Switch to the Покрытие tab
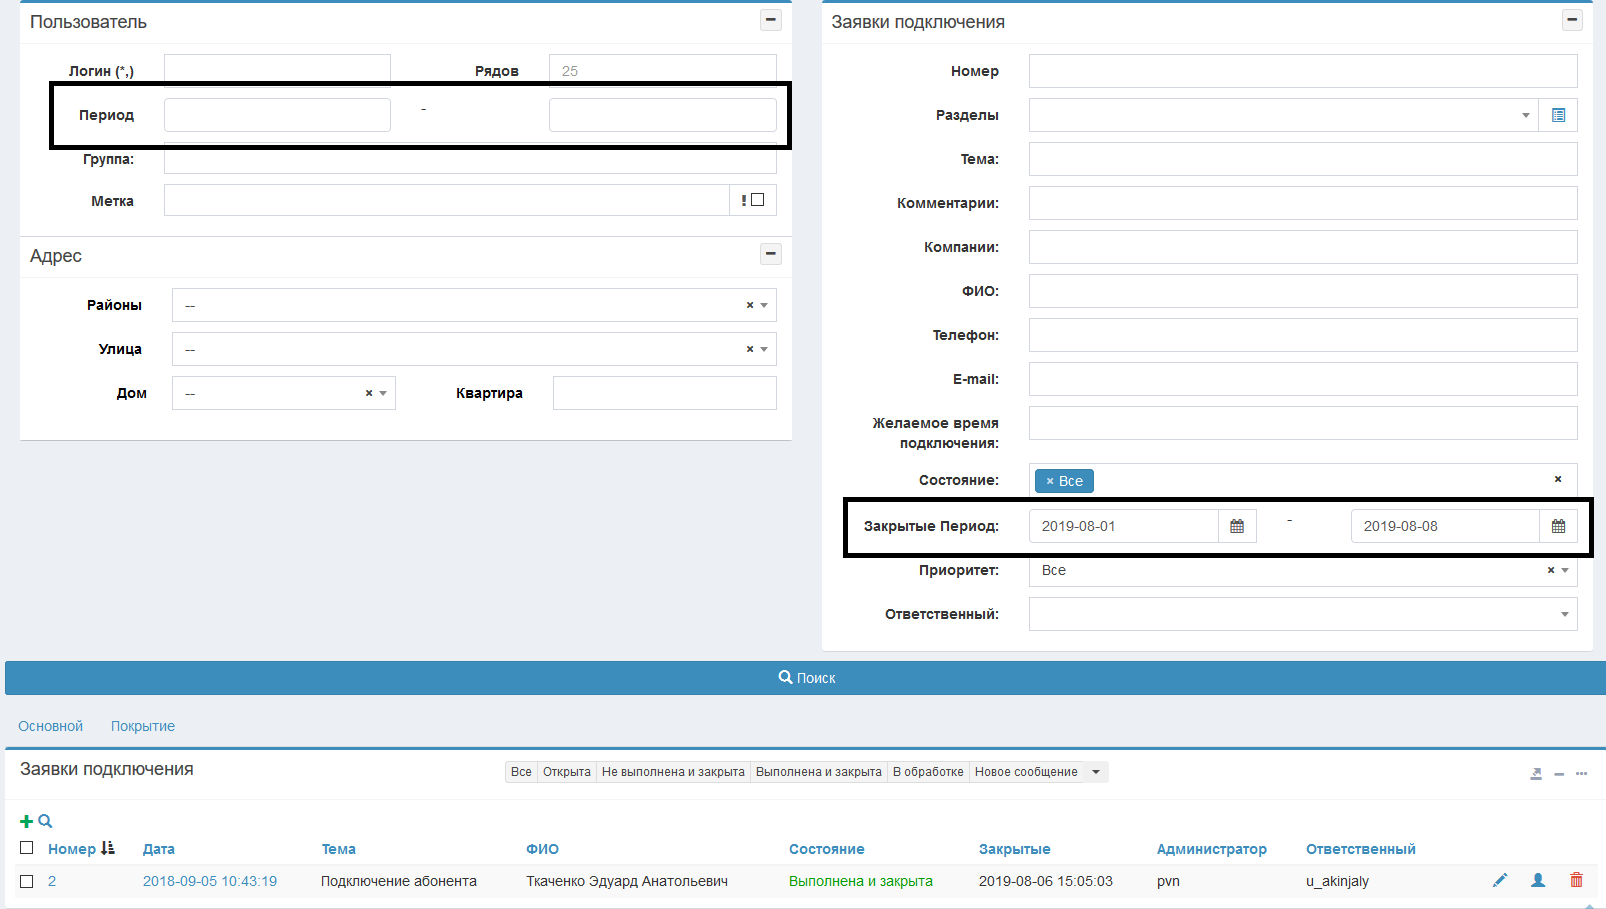This screenshot has width=1606, height=909. pos(142,726)
